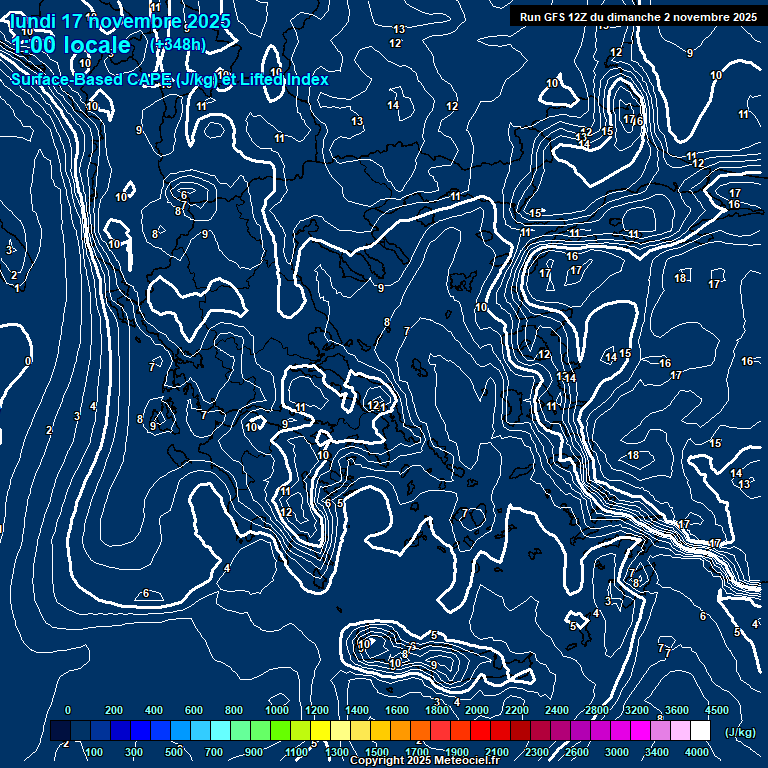This screenshot has height=768, width=768.
Task: Click the legend value '100'
Action: (94, 752)
